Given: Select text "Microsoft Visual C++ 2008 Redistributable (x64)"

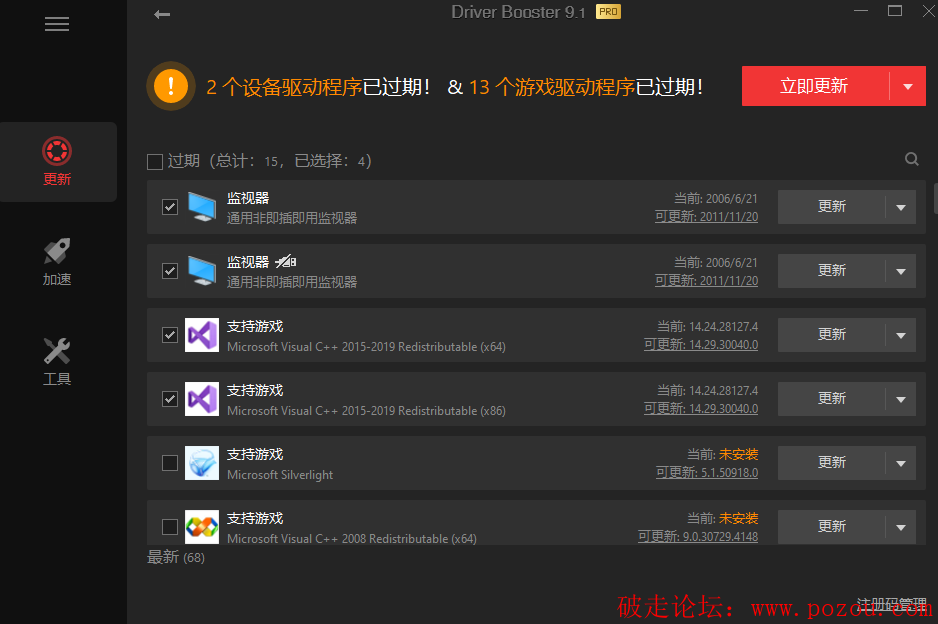Looking at the screenshot, I should (352, 538).
